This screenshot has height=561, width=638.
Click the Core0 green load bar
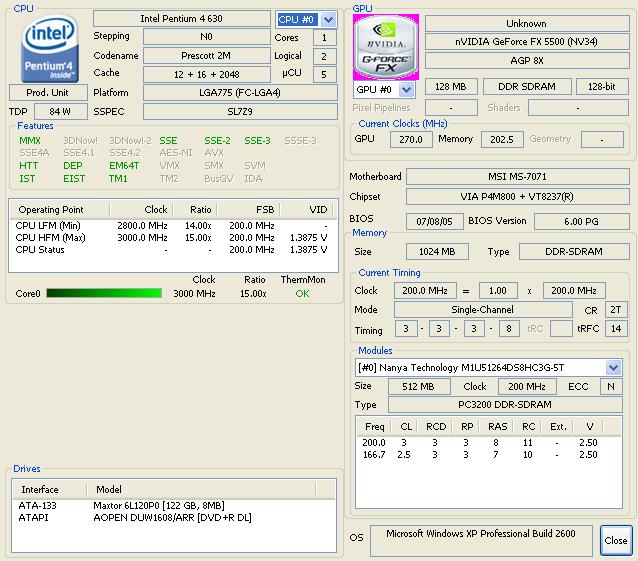(x=104, y=293)
